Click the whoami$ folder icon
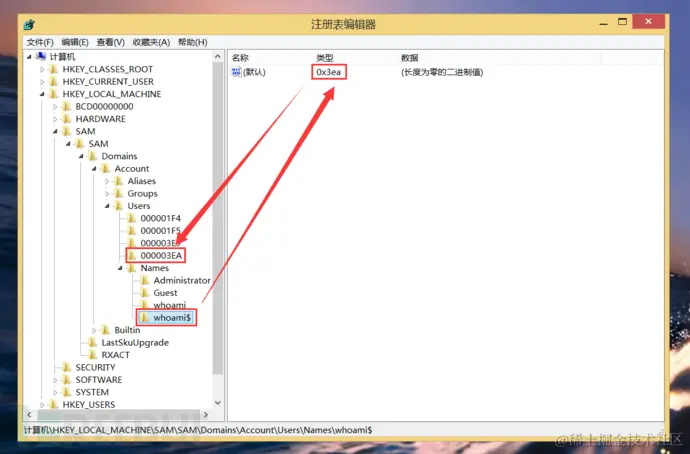 coord(145,317)
